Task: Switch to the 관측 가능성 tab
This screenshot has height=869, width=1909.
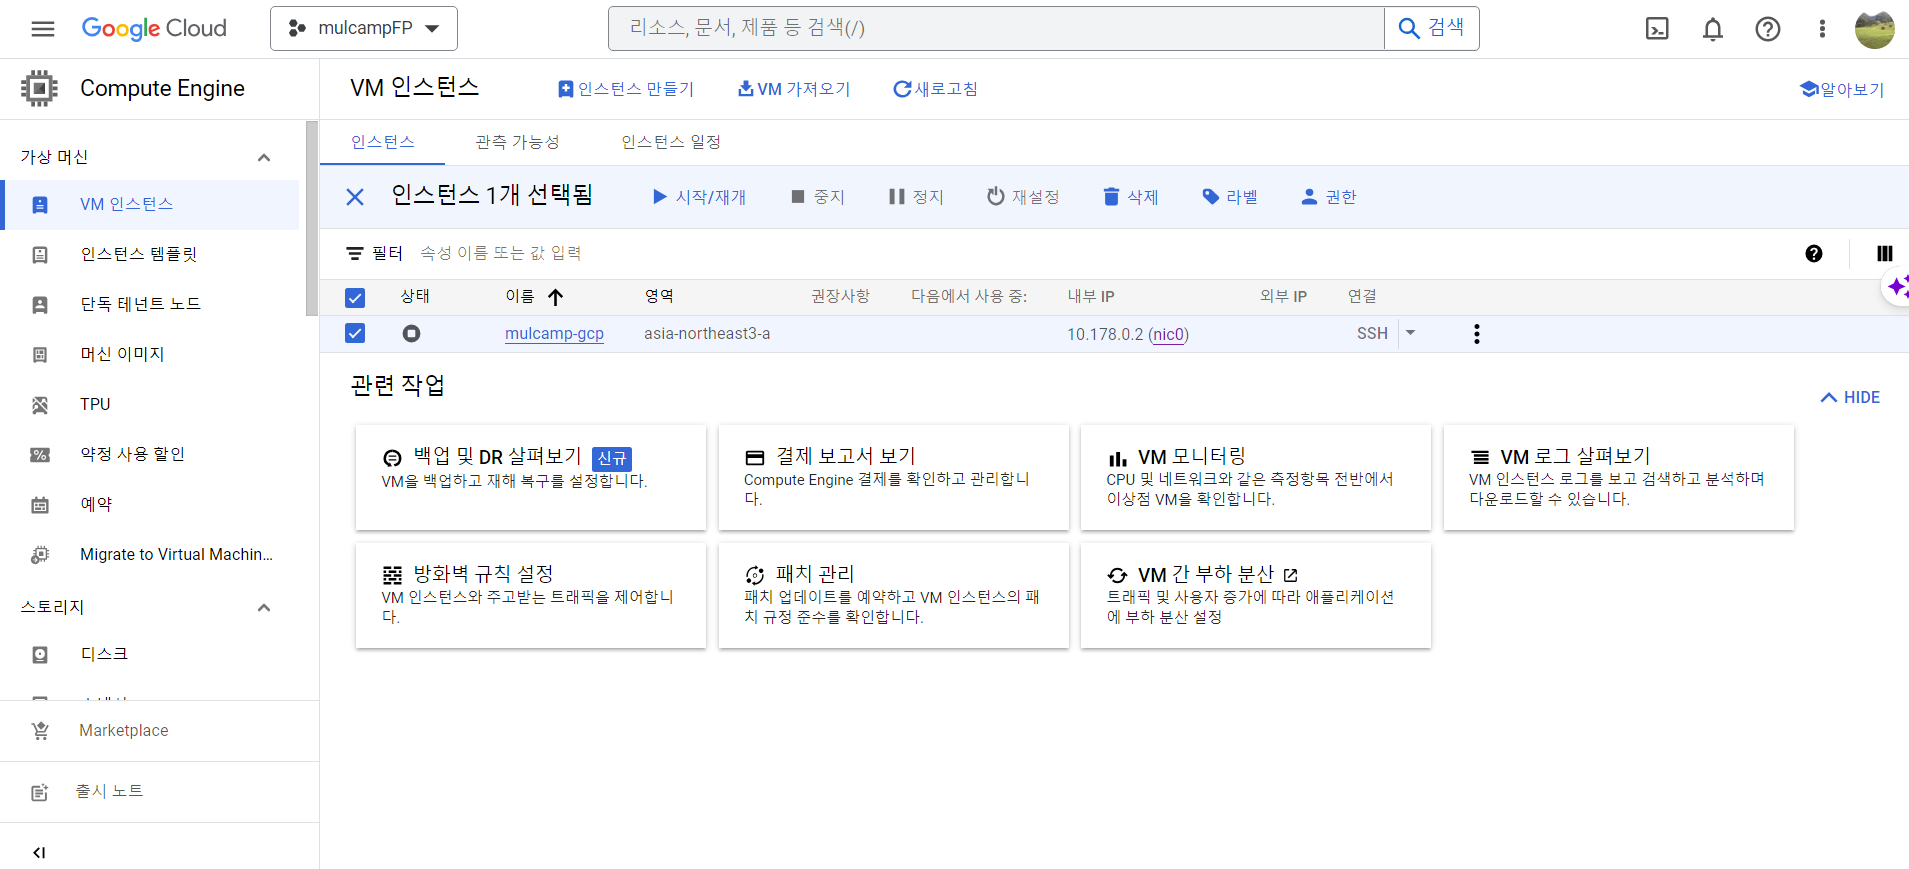Action: [517, 142]
